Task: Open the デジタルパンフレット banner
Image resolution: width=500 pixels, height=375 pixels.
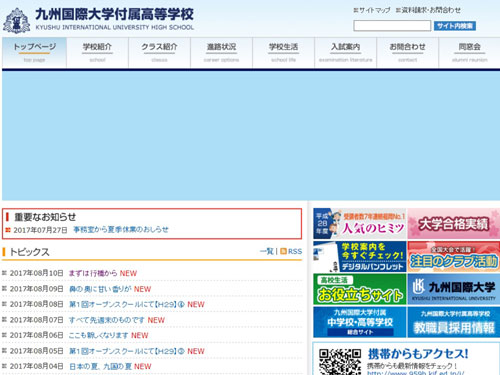Action: tap(360, 257)
